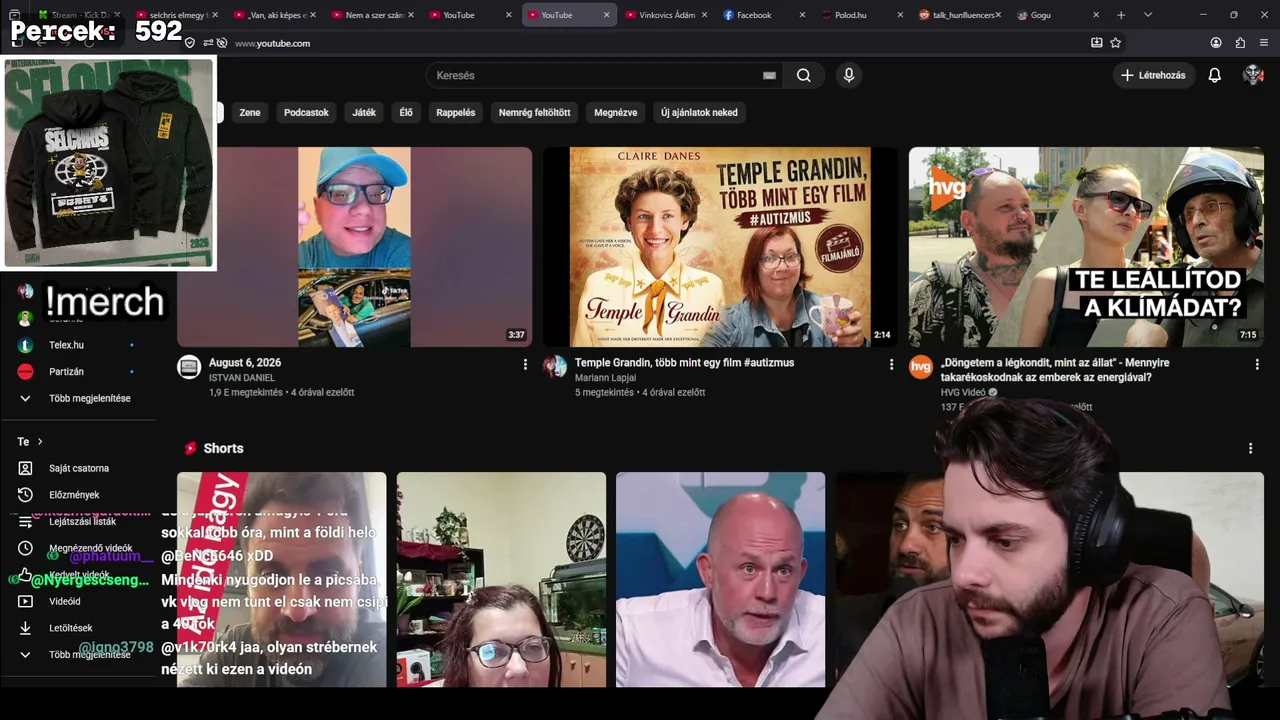Switch to the Gogu browser tab
The image size is (1280, 720).
[x=1056, y=15]
